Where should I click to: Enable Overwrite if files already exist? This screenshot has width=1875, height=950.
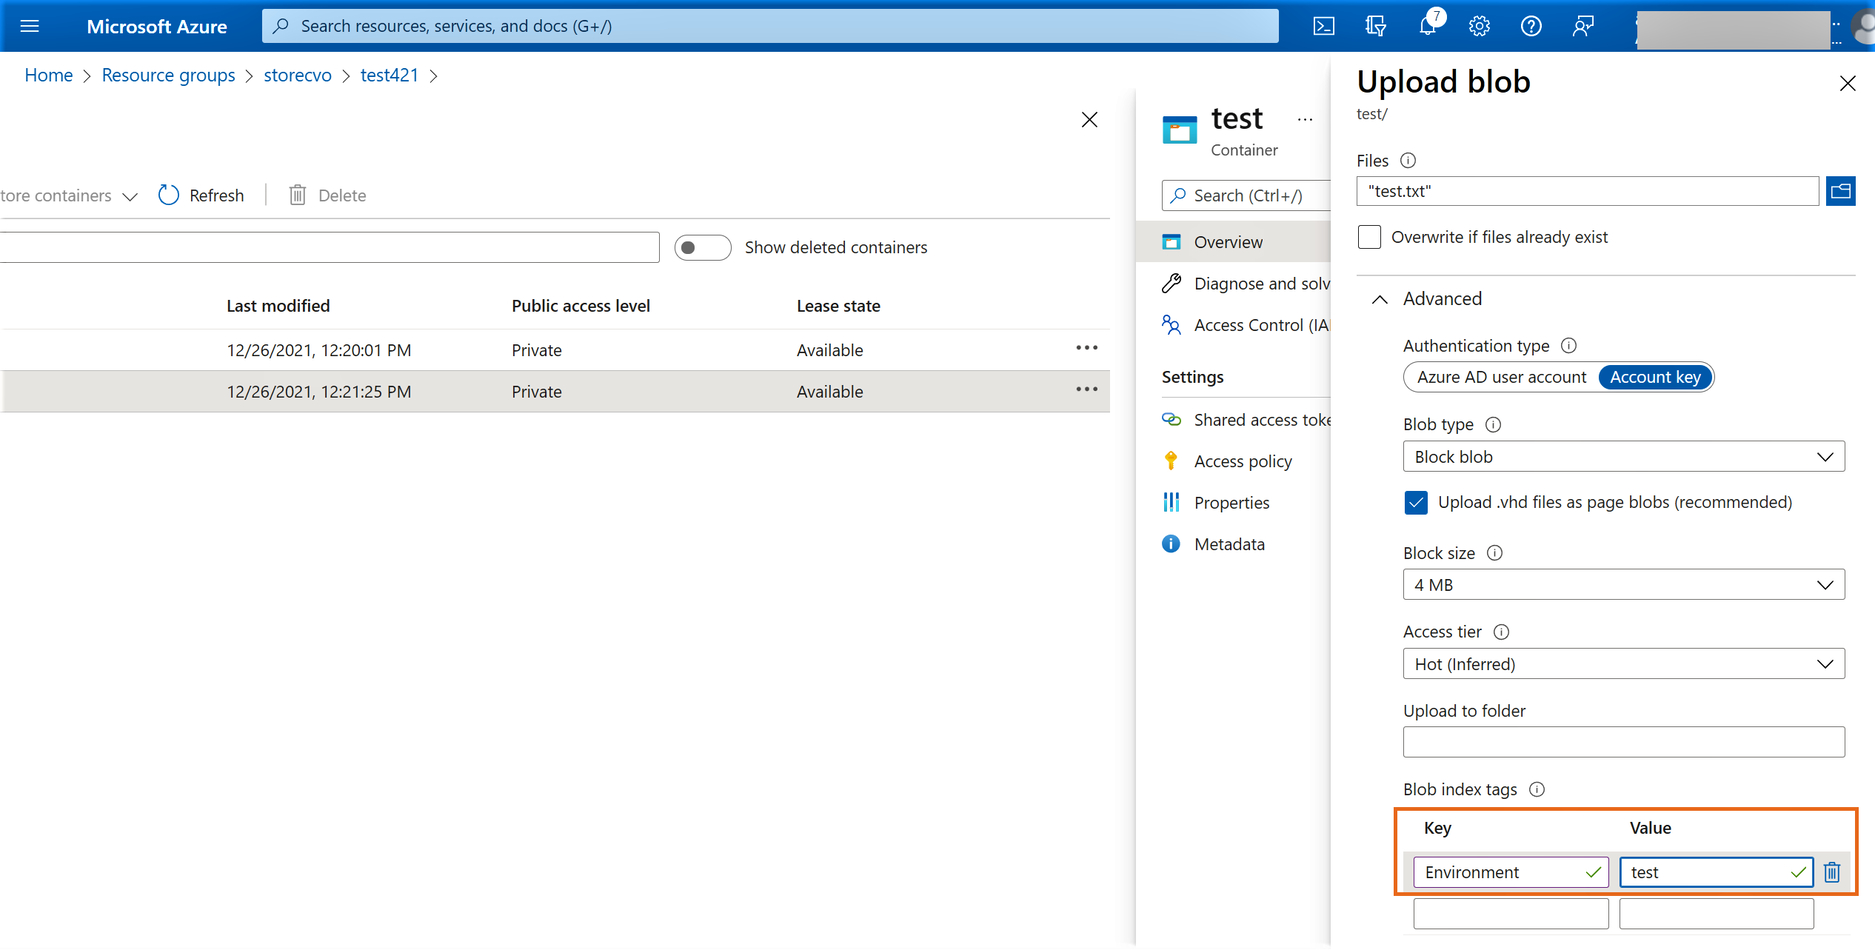tap(1369, 237)
